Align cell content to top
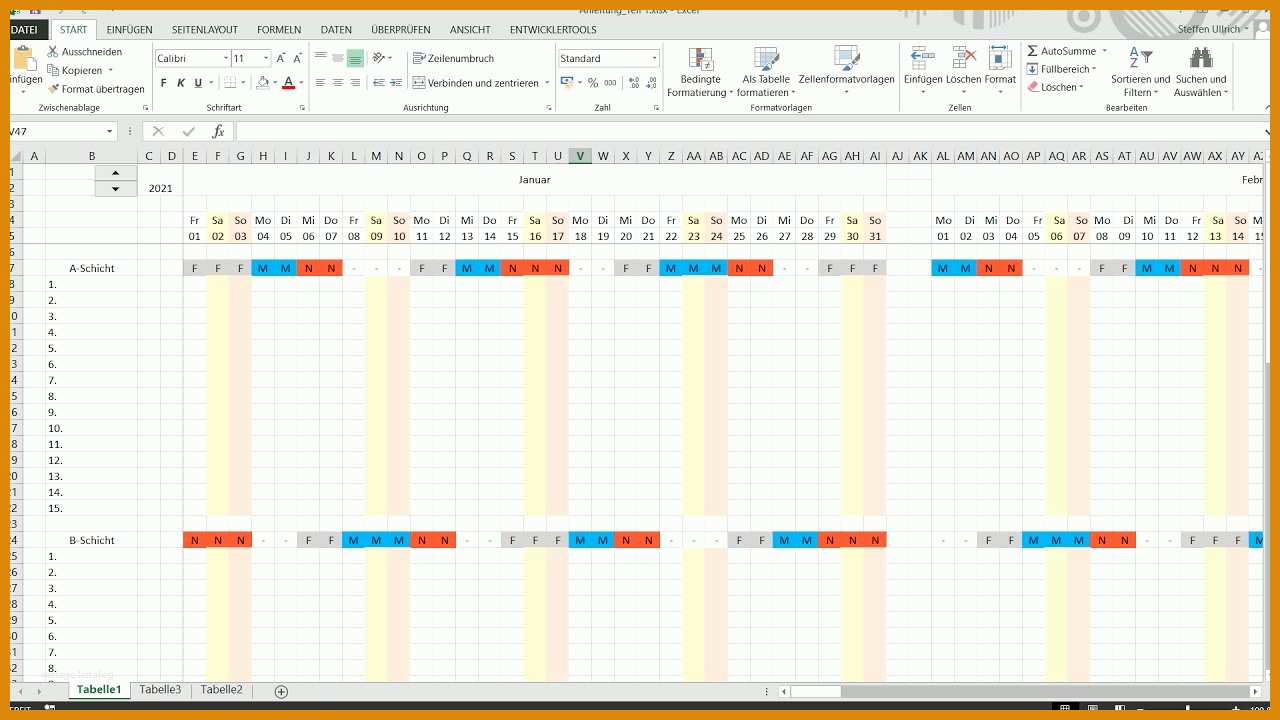 [321, 58]
